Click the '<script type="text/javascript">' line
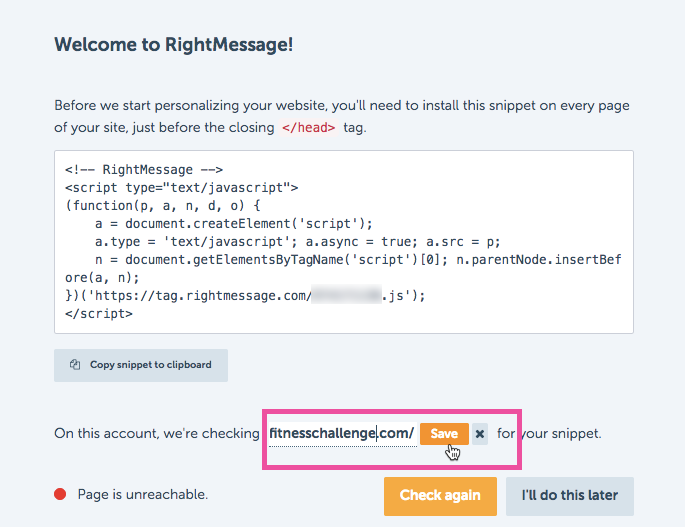This screenshot has height=527, width=685. click(181, 188)
